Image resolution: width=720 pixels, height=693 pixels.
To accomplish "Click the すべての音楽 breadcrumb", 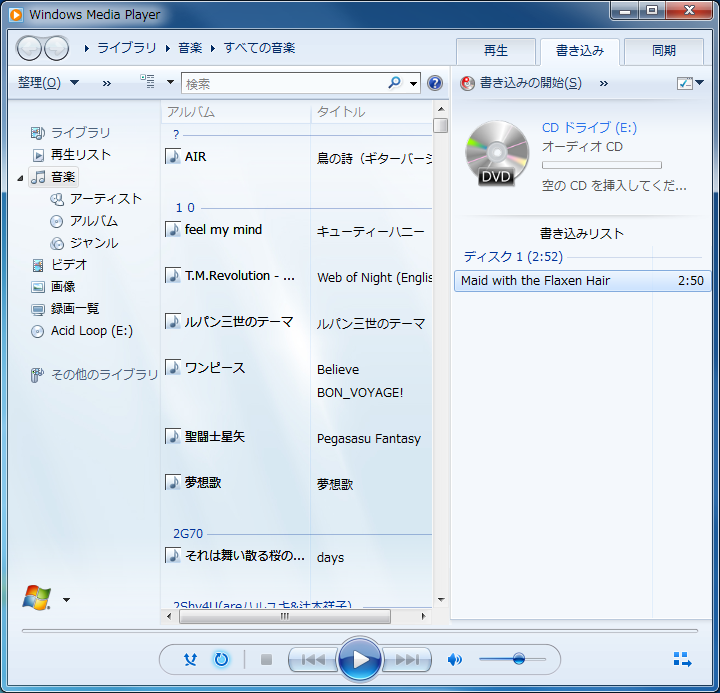I will [x=259, y=48].
